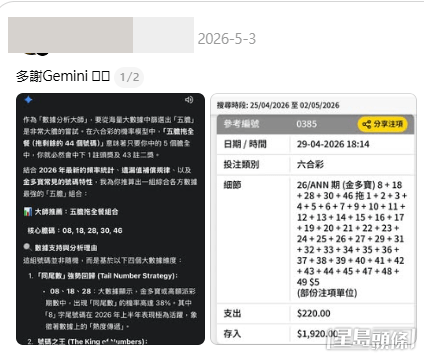Click the 六合彩 bet type value

(x=310, y=164)
